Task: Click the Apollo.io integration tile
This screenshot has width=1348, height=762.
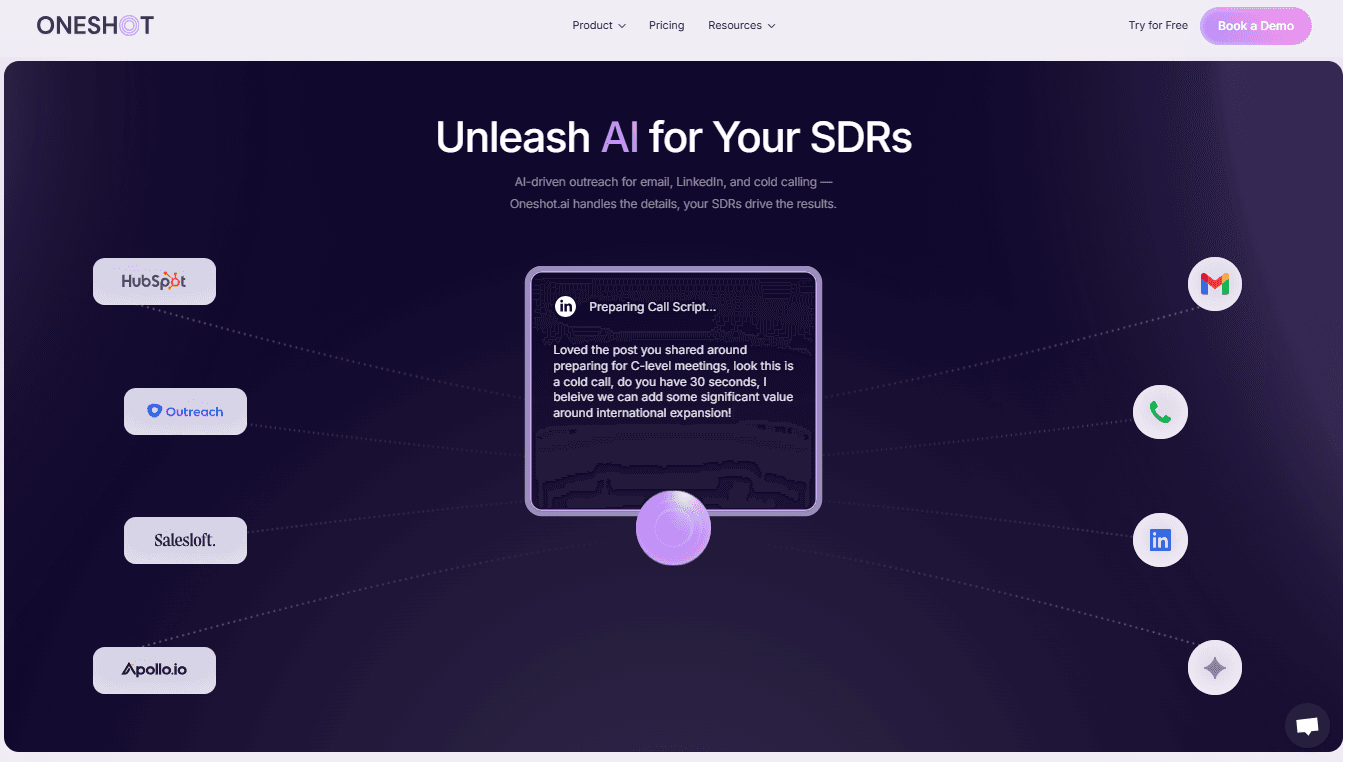Action: (x=154, y=670)
